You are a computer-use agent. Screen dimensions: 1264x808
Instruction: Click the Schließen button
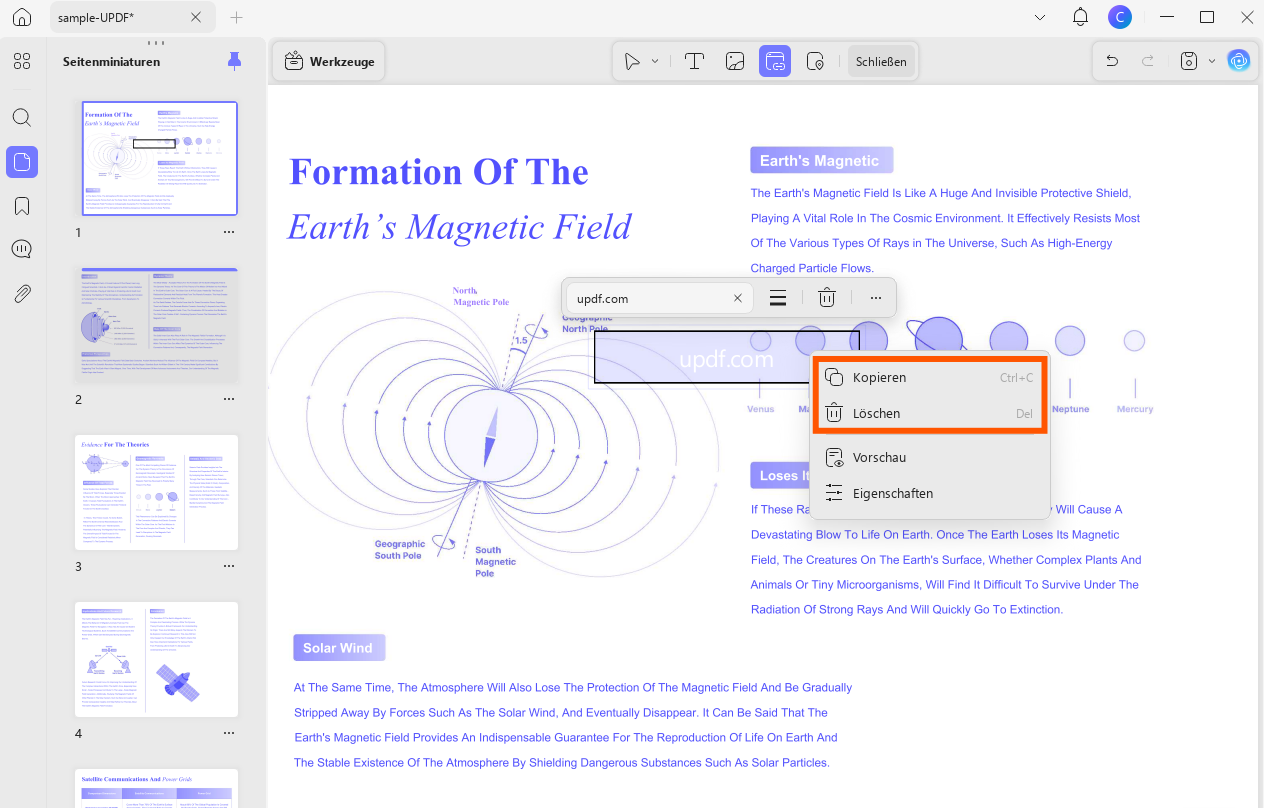881,61
